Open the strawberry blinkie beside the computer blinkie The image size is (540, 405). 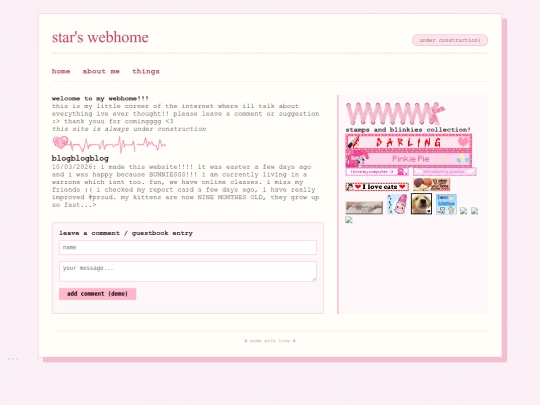[x=445, y=172]
